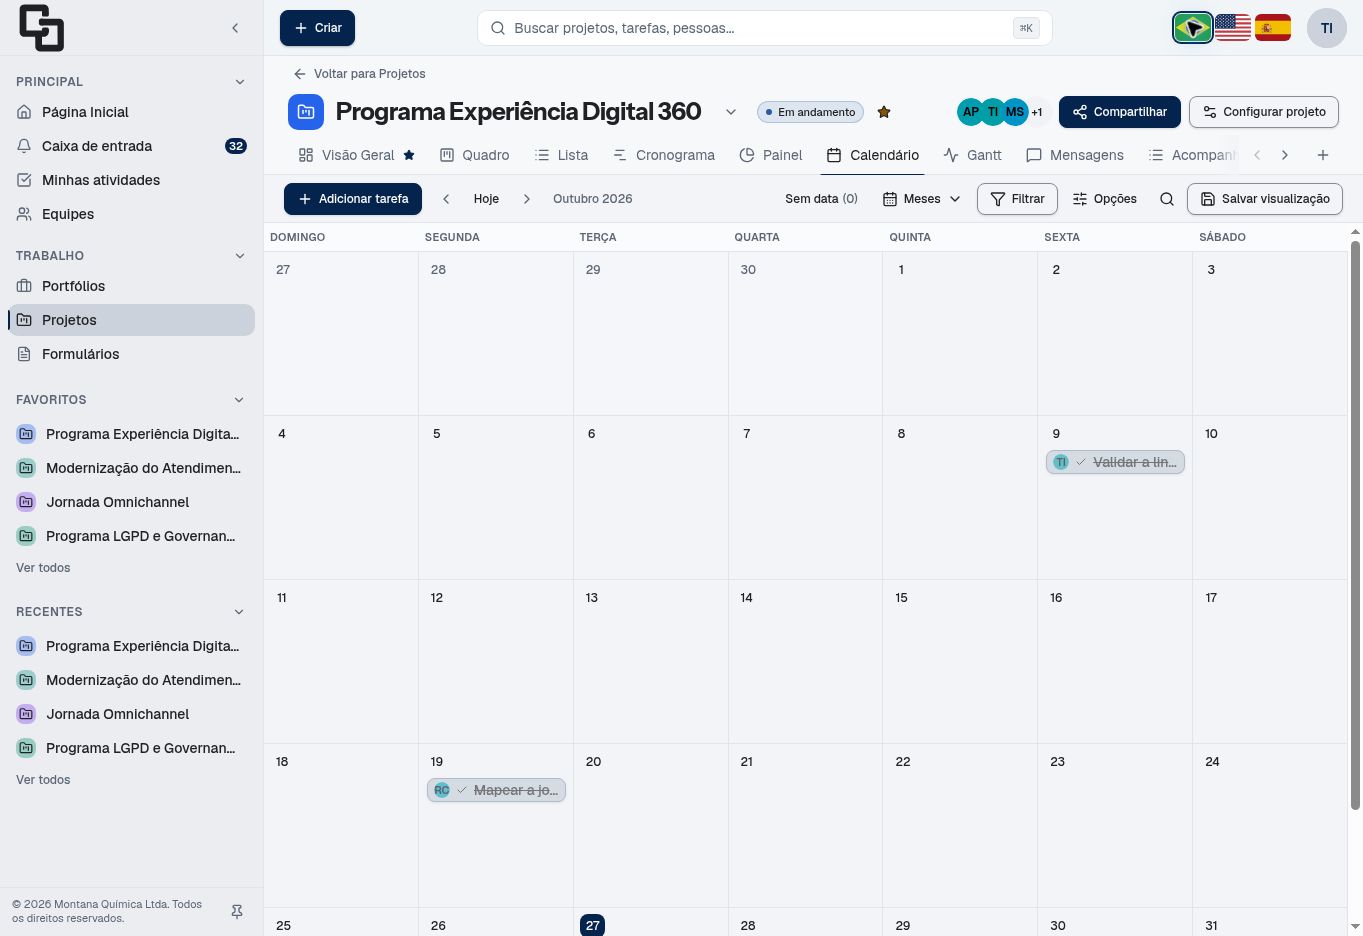Open Caixa de entrada in sidebar
The width and height of the screenshot is (1363, 936).
(x=132, y=146)
